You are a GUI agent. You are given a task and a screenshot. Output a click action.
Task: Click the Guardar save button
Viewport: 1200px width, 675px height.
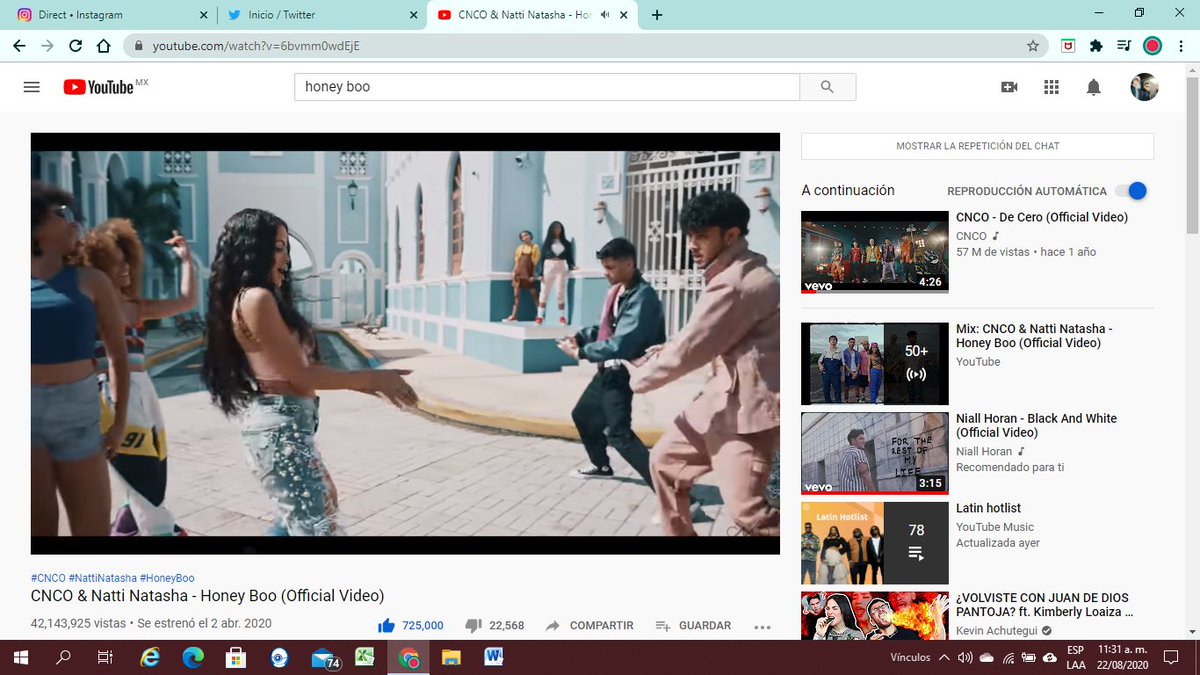693,626
